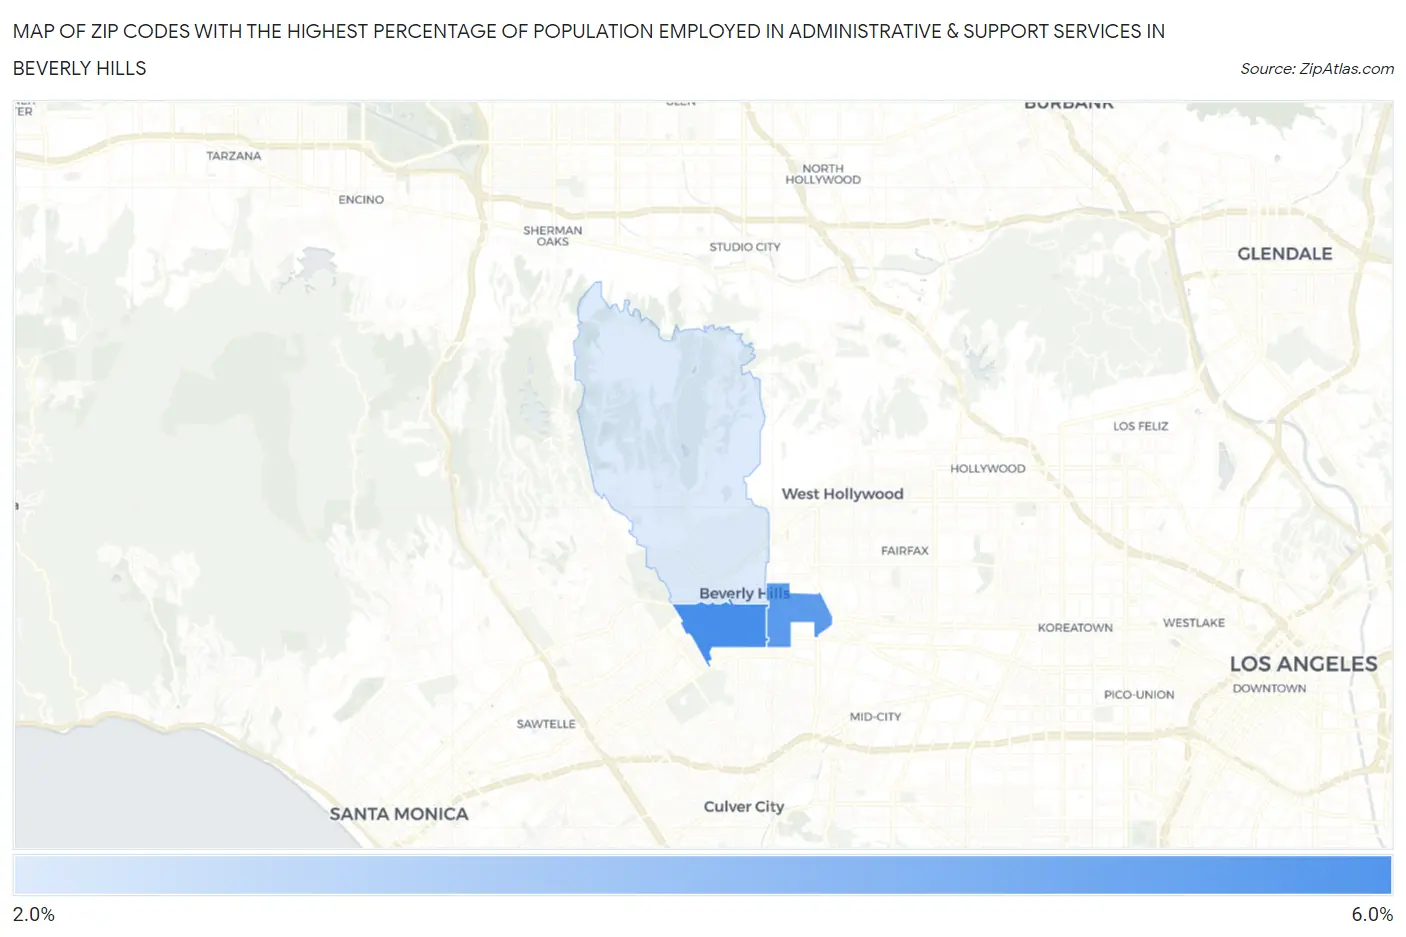Click the DOWNTOWN map label

tap(1269, 689)
